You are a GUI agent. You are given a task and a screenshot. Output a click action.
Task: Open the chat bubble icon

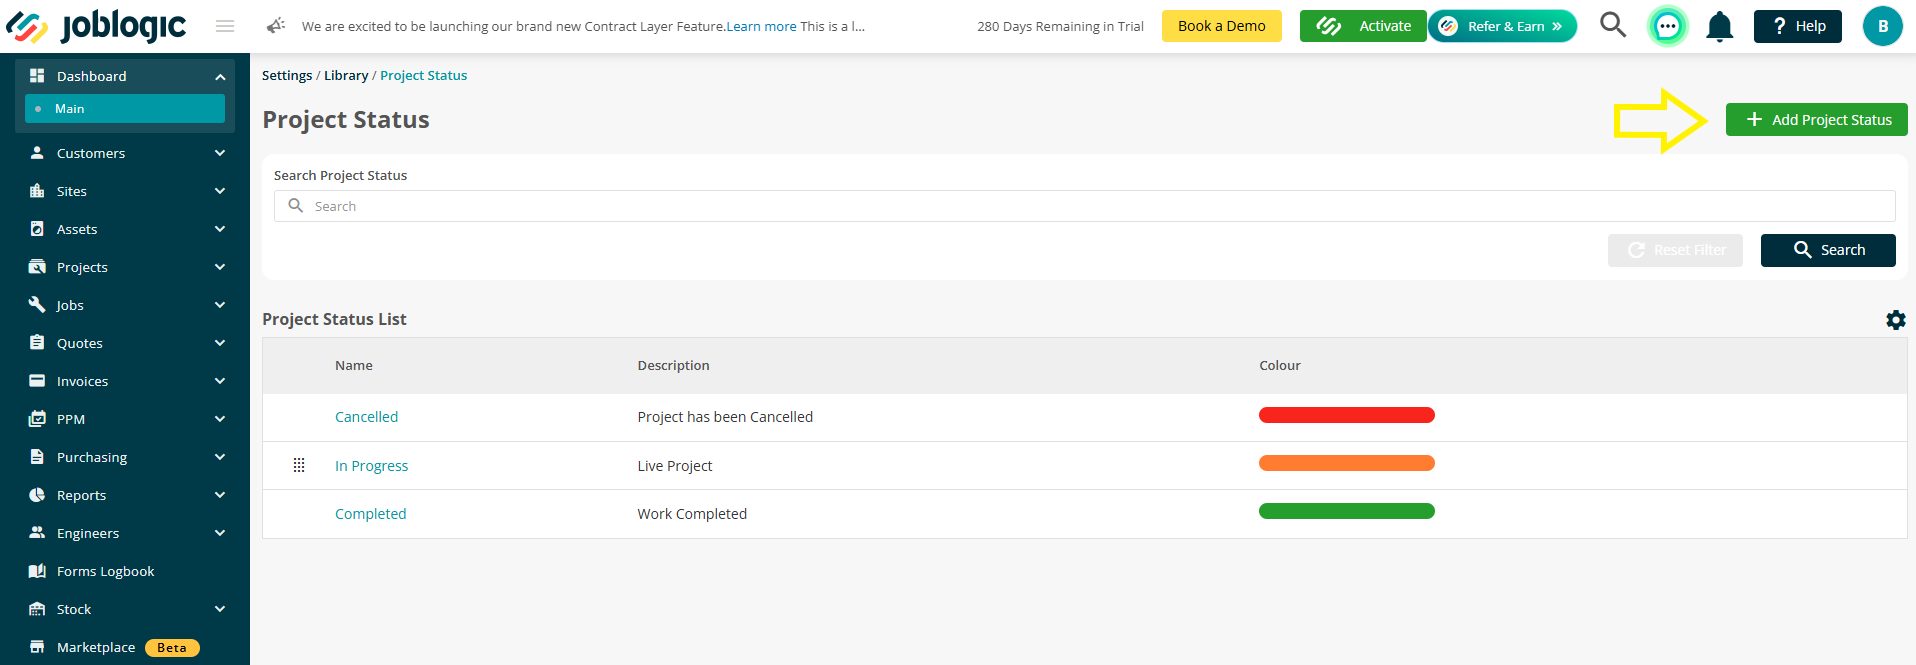(x=1667, y=26)
